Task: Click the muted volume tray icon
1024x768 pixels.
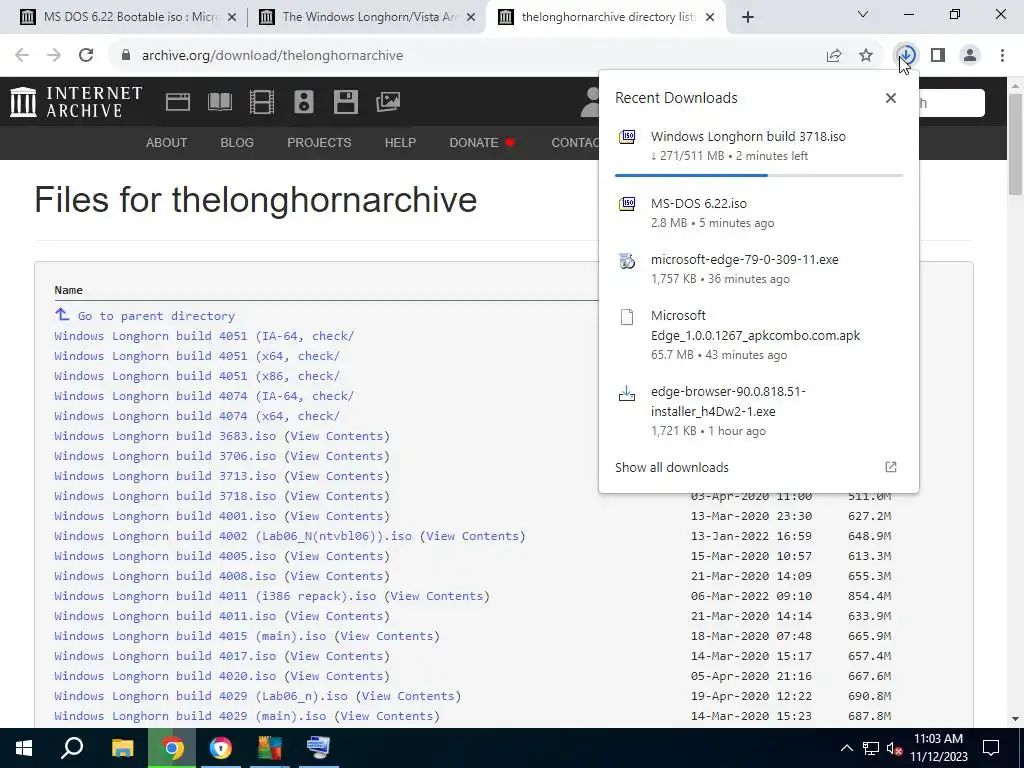Action: [895, 748]
